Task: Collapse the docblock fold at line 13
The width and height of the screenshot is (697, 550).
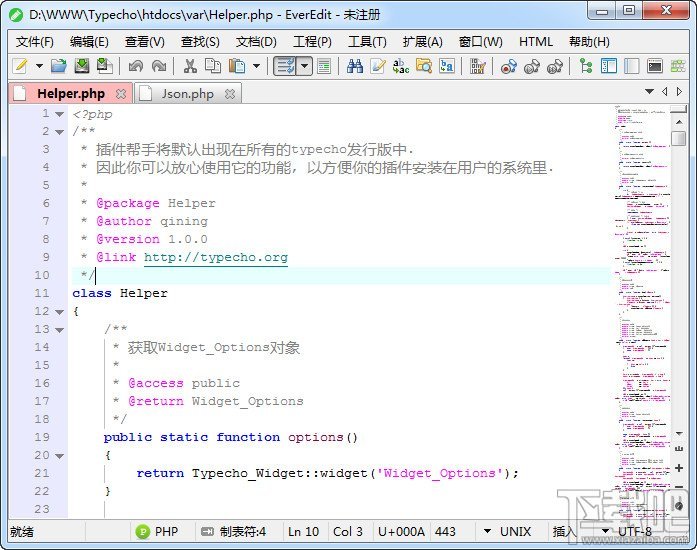Action: [x=59, y=330]
